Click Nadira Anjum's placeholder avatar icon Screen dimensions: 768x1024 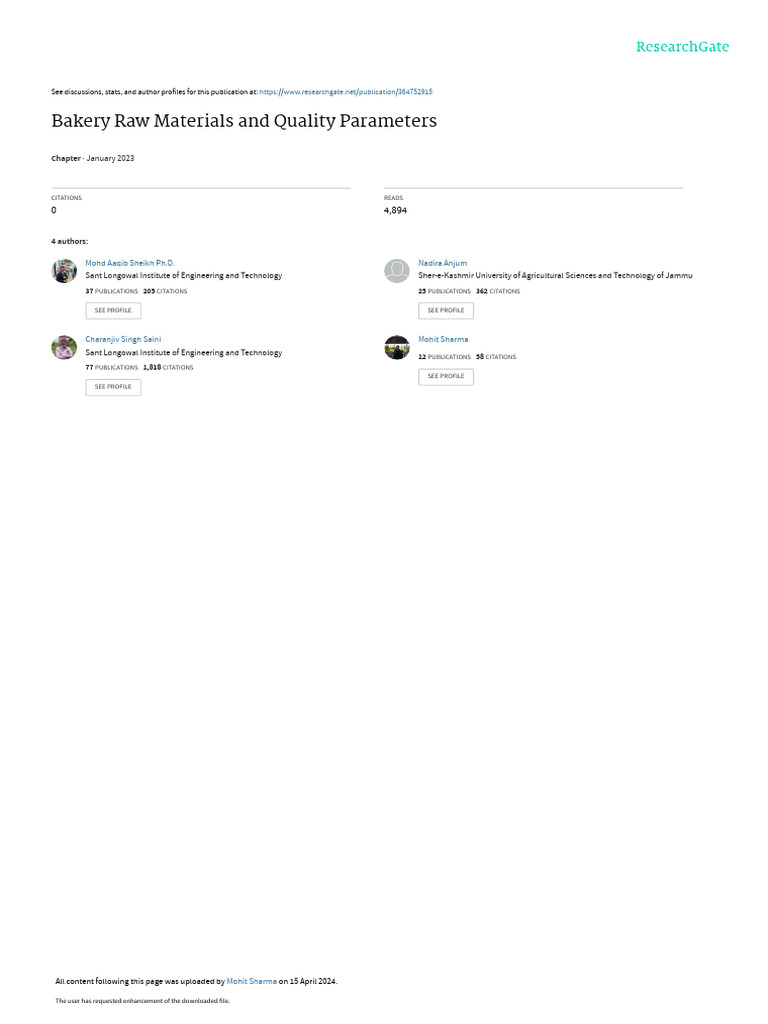tap(396, 270)
